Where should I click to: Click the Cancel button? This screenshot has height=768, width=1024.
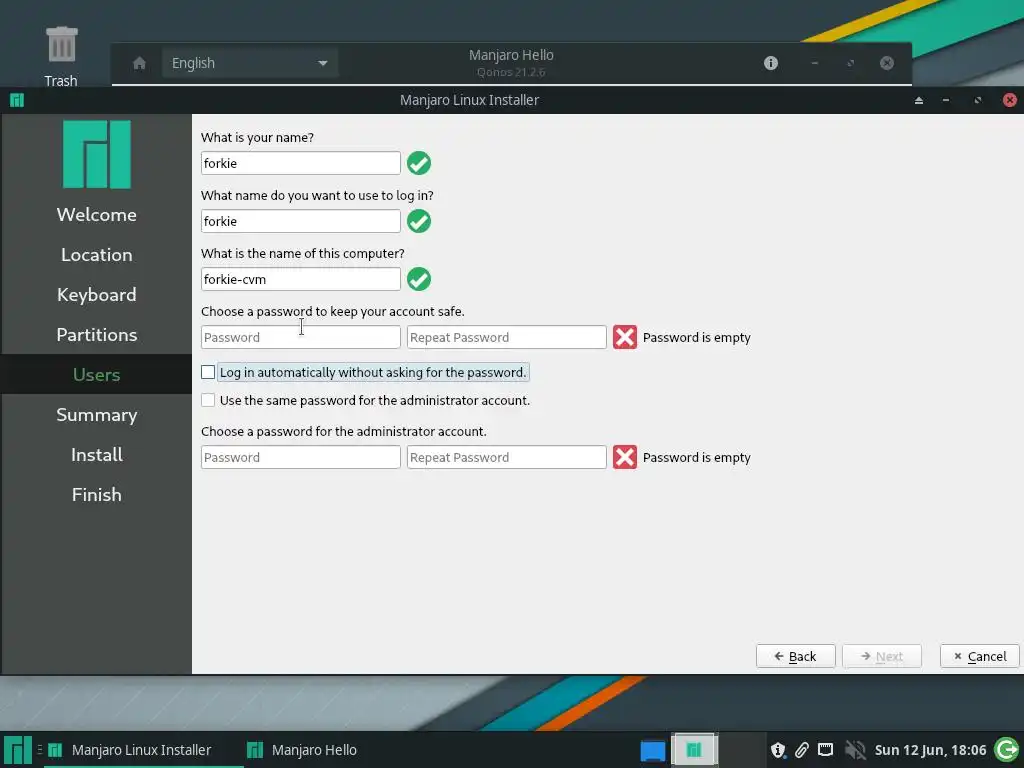pos(980,656)
